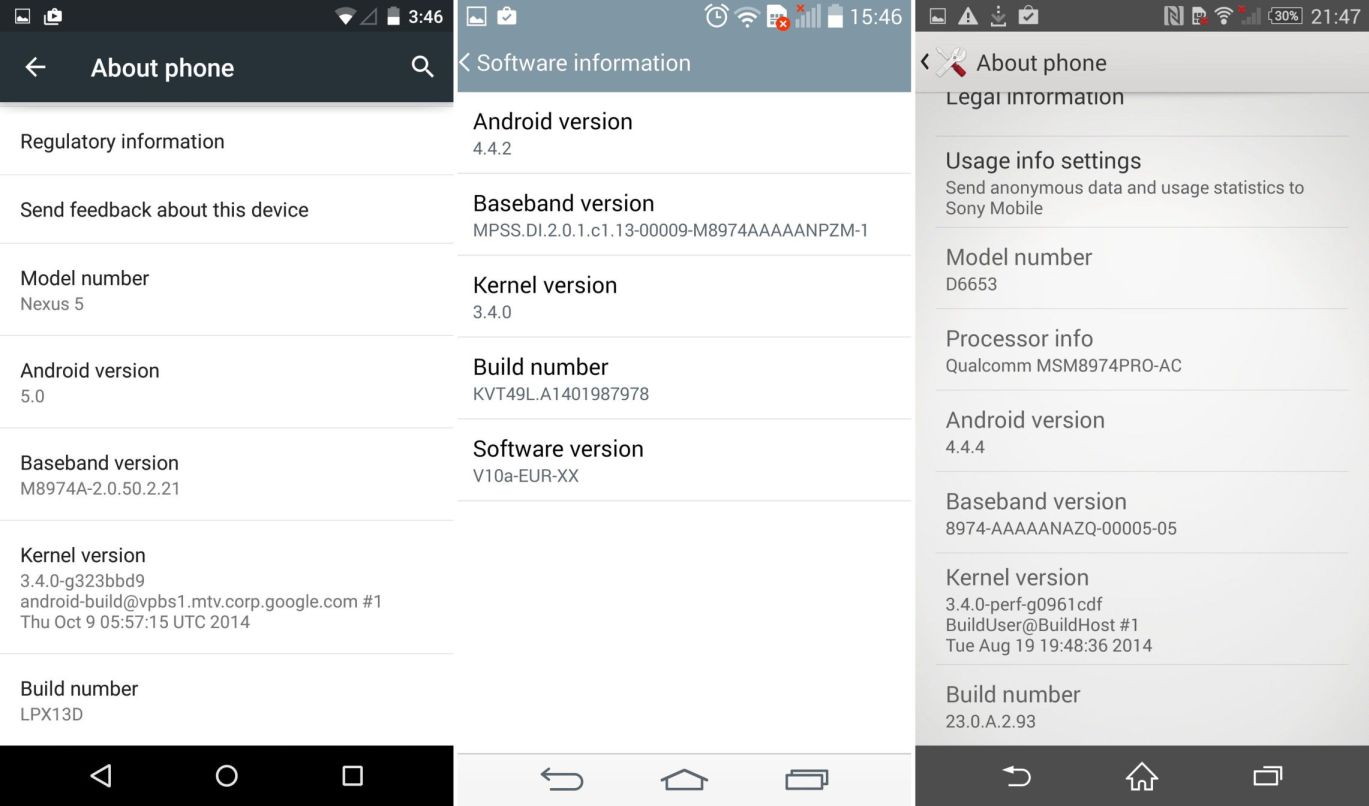Tap the circle home button in the Nexus navigation bar
This screenshot has width=1369, height=806.
[227, 775]
